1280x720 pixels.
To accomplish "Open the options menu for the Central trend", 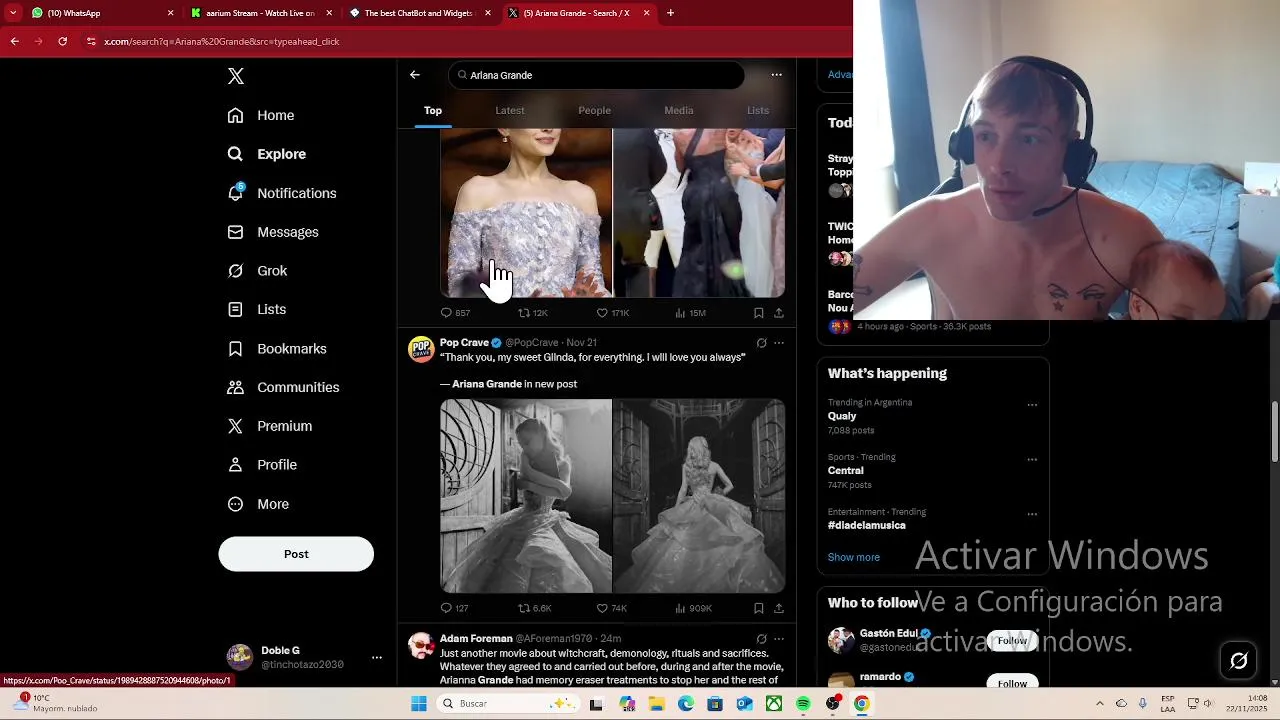I will [x=1032, y=460].
